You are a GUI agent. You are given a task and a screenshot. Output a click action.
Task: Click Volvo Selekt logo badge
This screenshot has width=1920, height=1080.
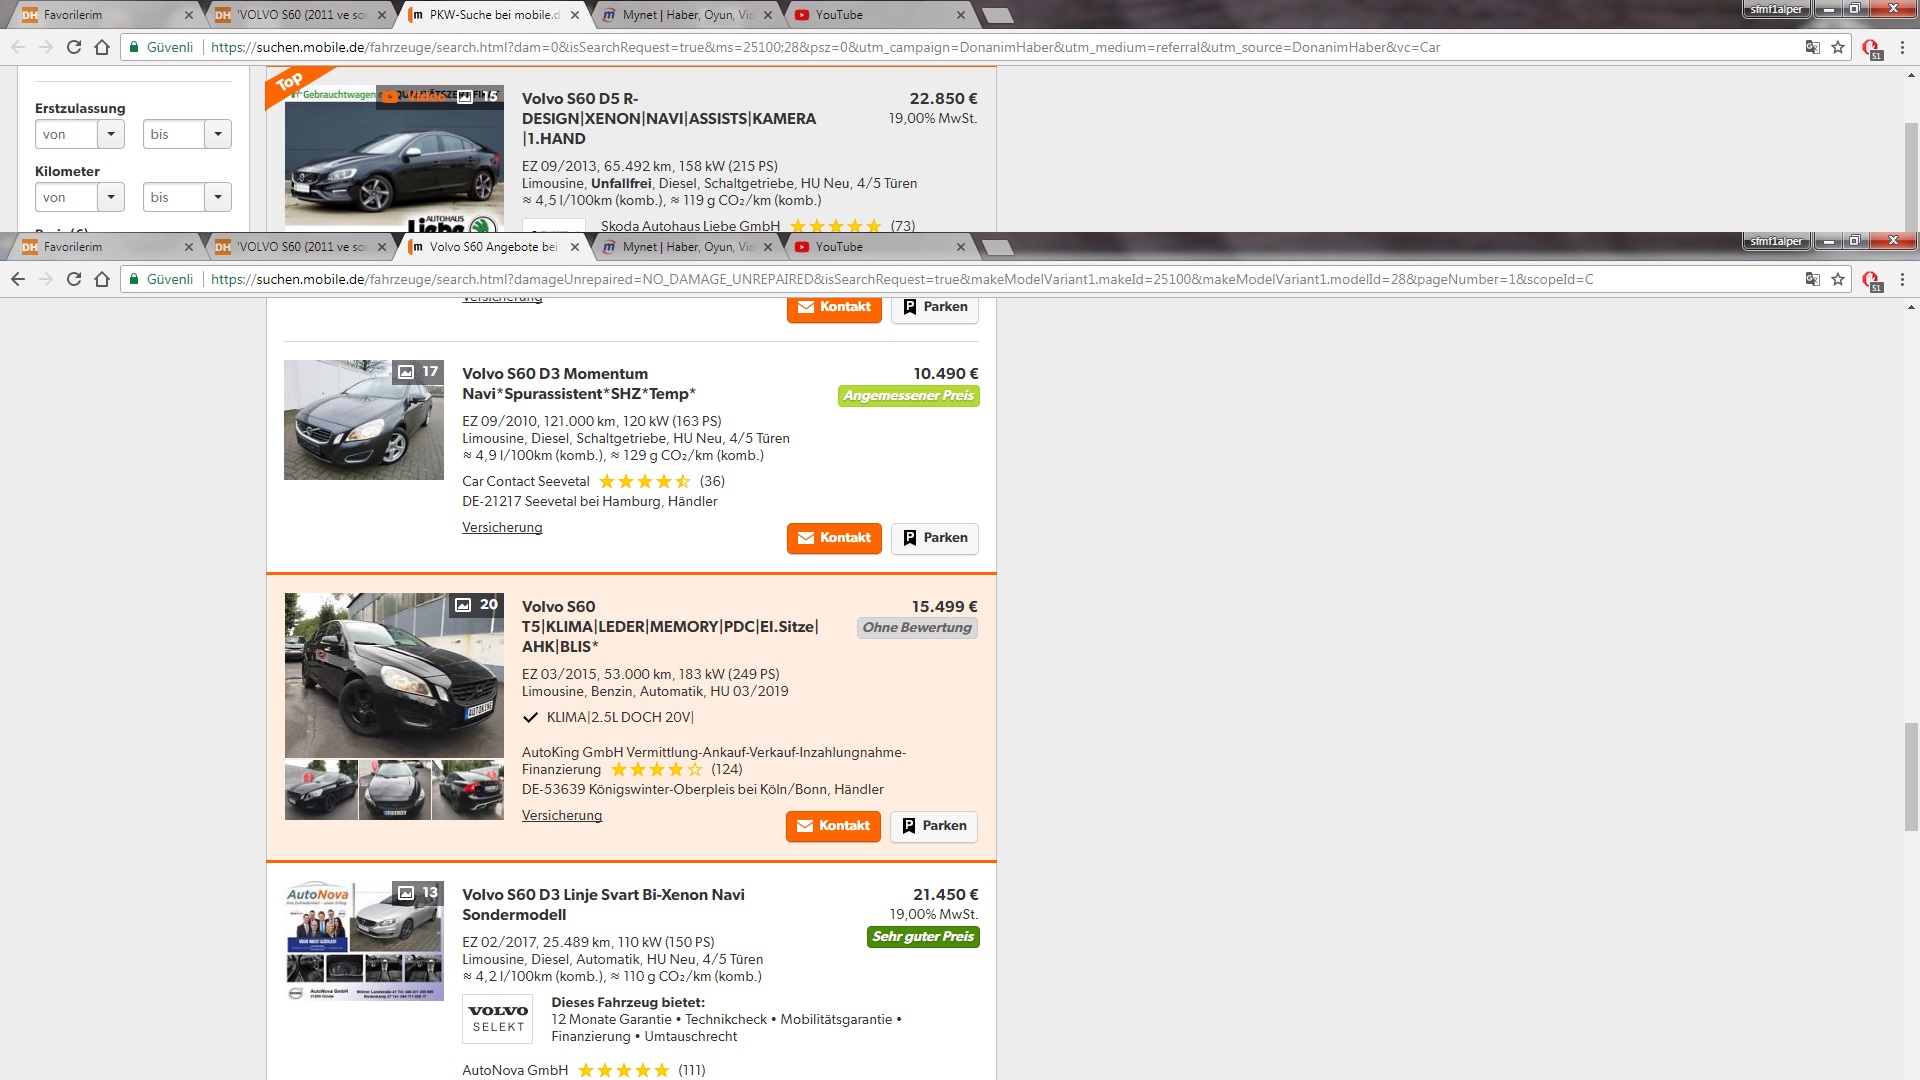[x=497, y=1019]
